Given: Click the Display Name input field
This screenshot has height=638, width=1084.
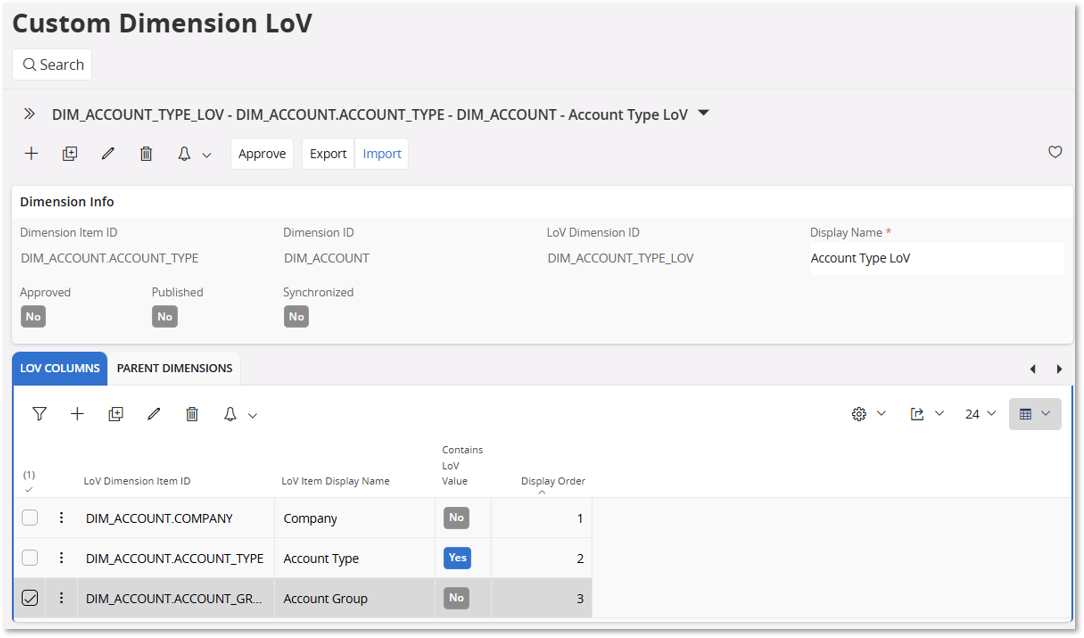Looking at the screenshot, I should (937, 259).
